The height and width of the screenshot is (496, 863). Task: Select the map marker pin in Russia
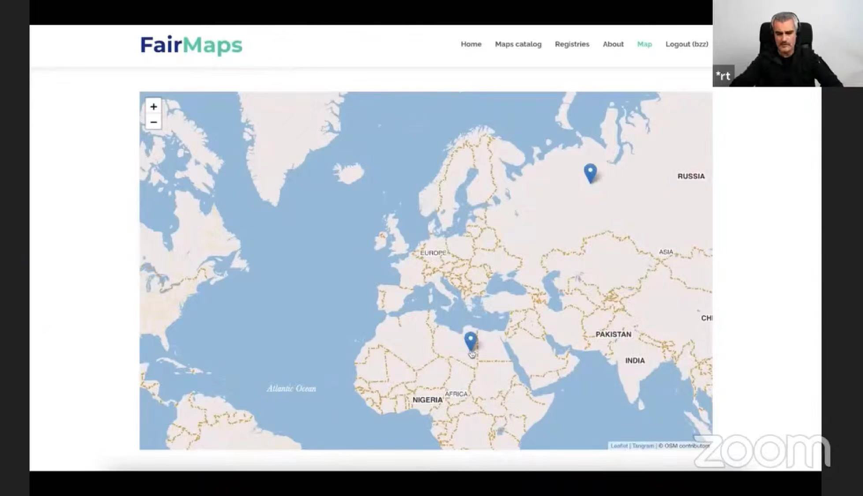(590, 173)
